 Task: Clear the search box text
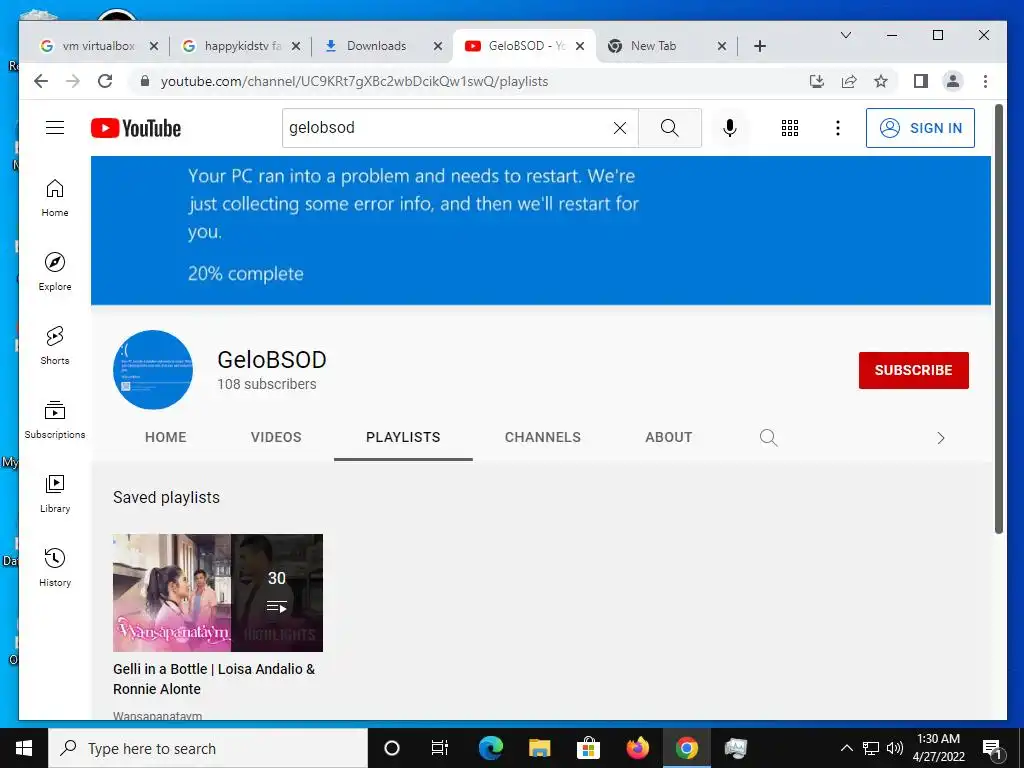pos(620,128)
